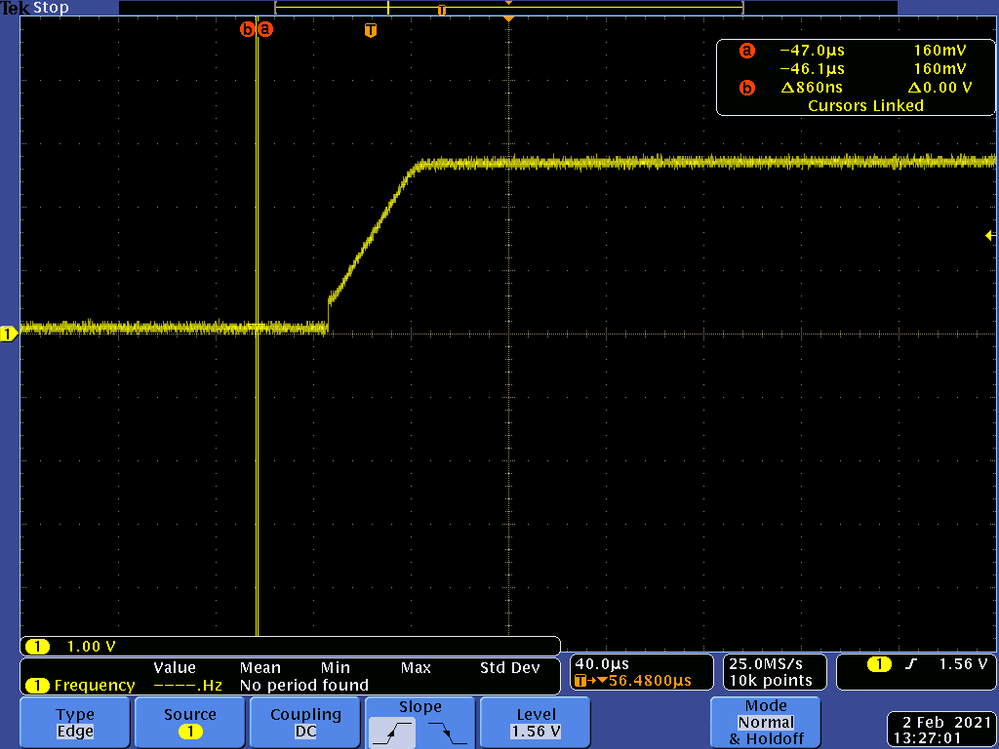
Task: Click the date and time display
Action: pyautogui.click(x=940, y=730)
